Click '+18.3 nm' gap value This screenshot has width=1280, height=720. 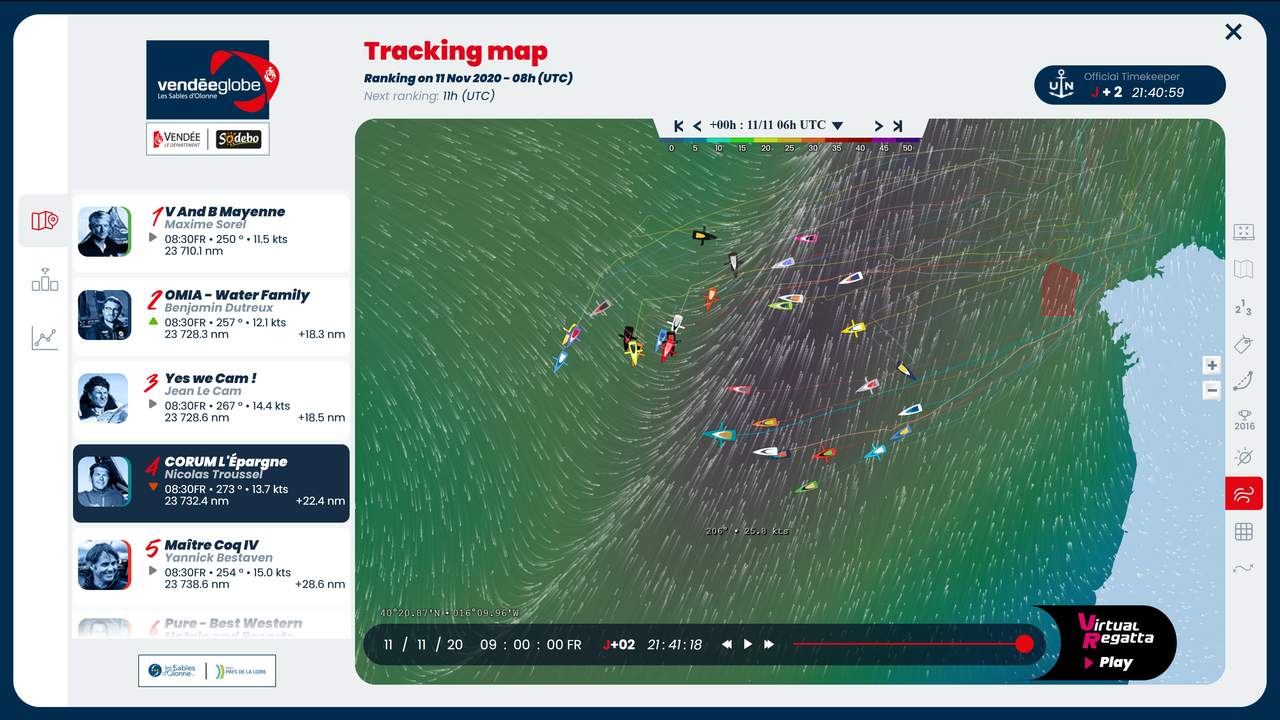321,334
